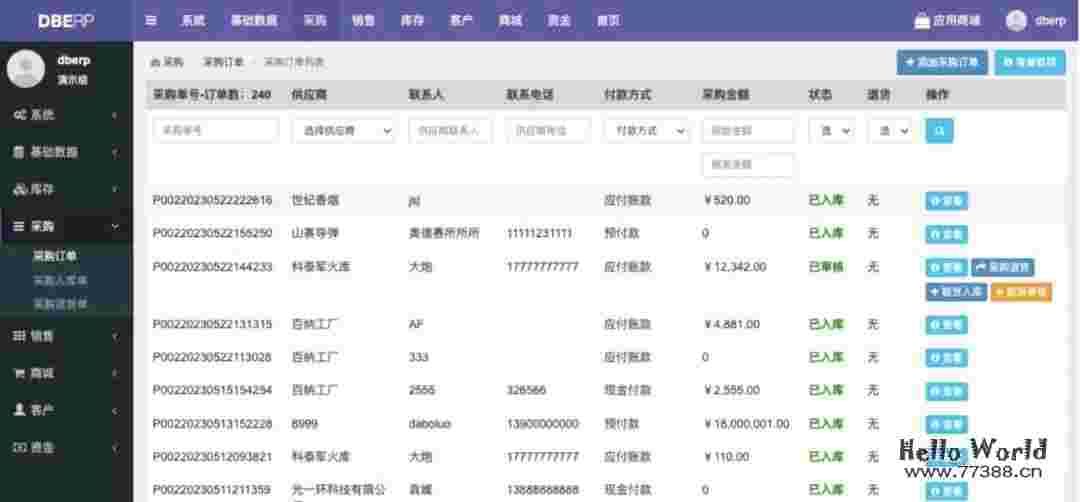Screen dimensions: 1080x502
Task: Focus the ending amount filter field
Action: tap(747, 165)
